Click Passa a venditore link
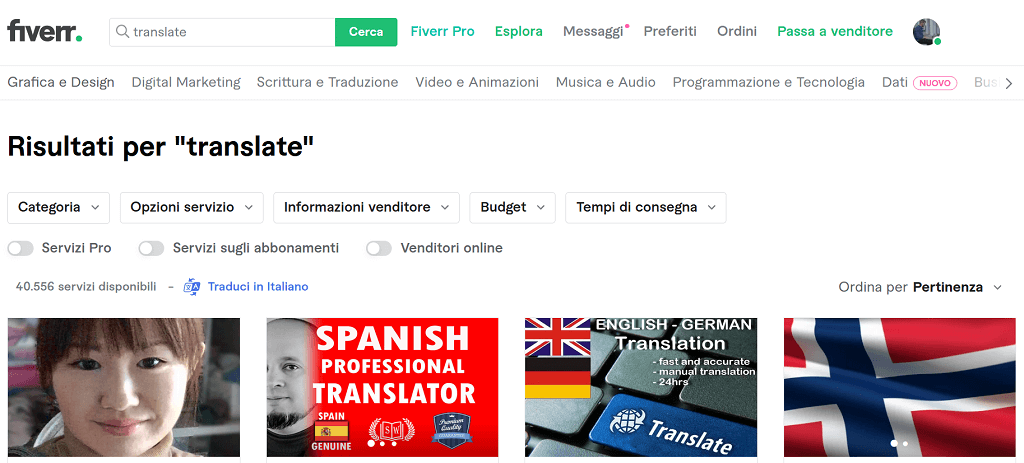This screenshot has height=463, width=1024. (x=835, y=31)
